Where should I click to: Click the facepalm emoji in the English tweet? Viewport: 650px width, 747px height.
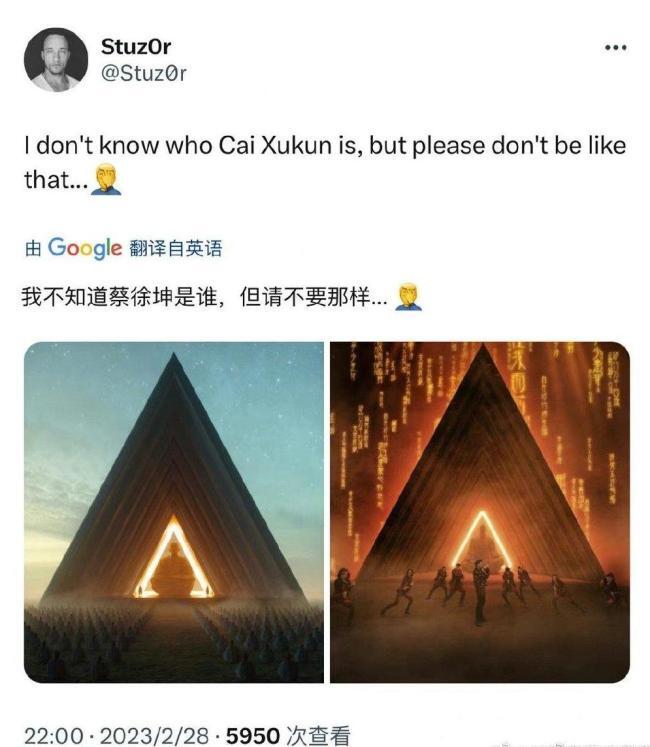[106, 179]
